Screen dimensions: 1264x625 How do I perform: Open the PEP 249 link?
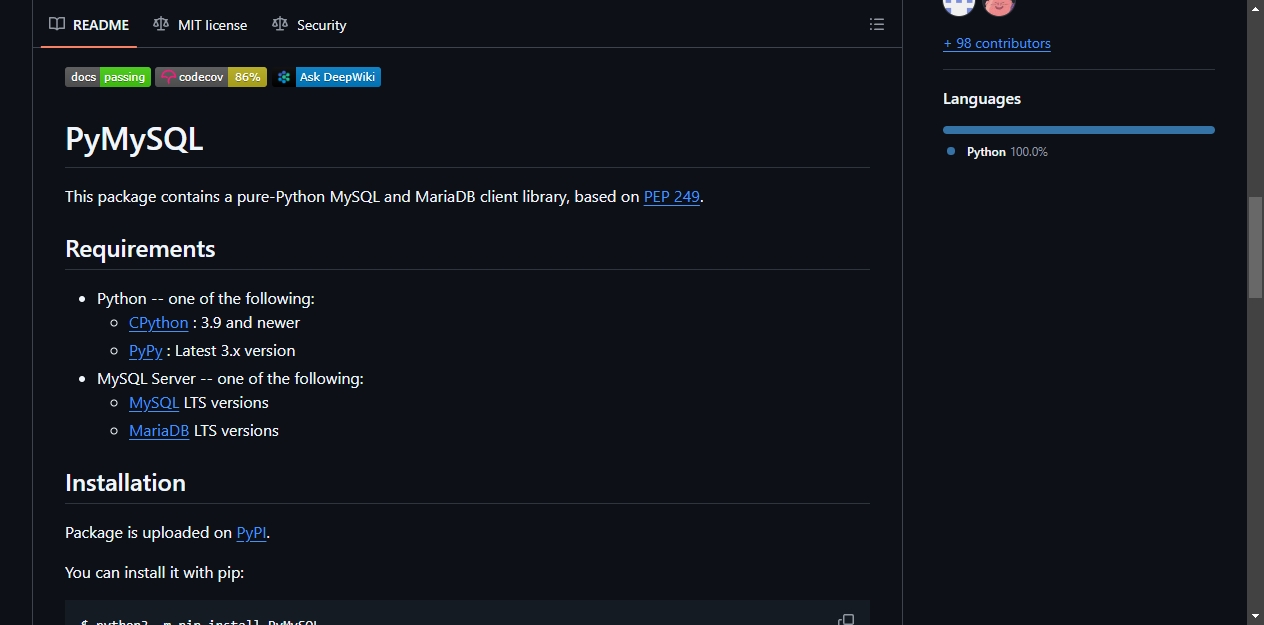click(x=672, y=197)
